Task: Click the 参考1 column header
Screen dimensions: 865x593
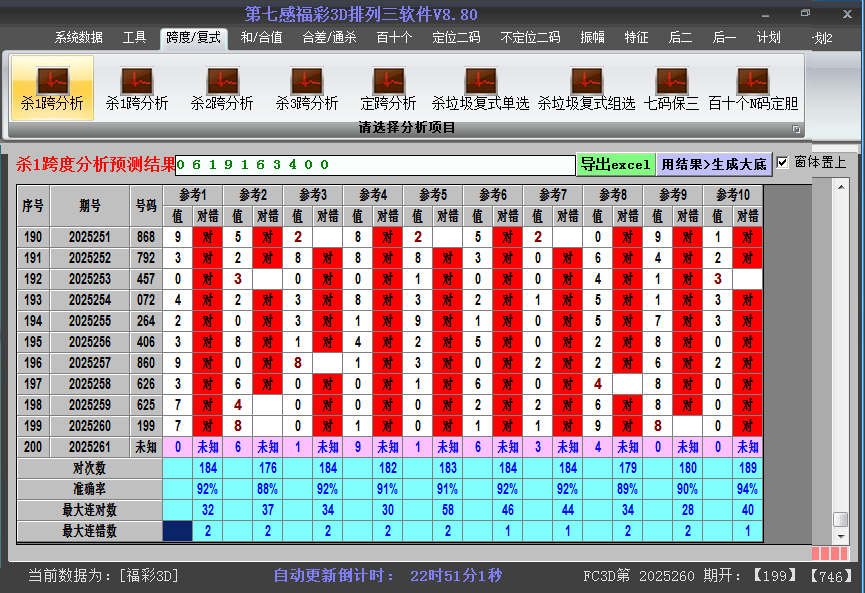Action: point(193,195)
